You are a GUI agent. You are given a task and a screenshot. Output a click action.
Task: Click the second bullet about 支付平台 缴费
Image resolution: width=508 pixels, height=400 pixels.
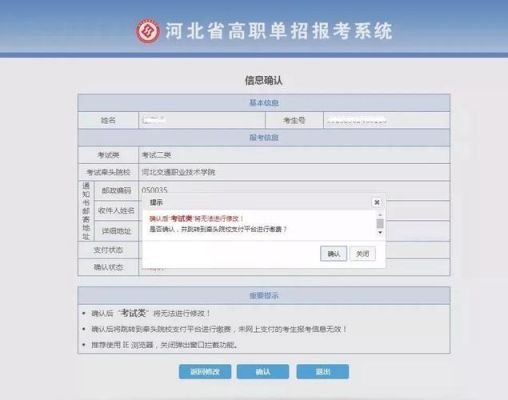coord(219,329)
